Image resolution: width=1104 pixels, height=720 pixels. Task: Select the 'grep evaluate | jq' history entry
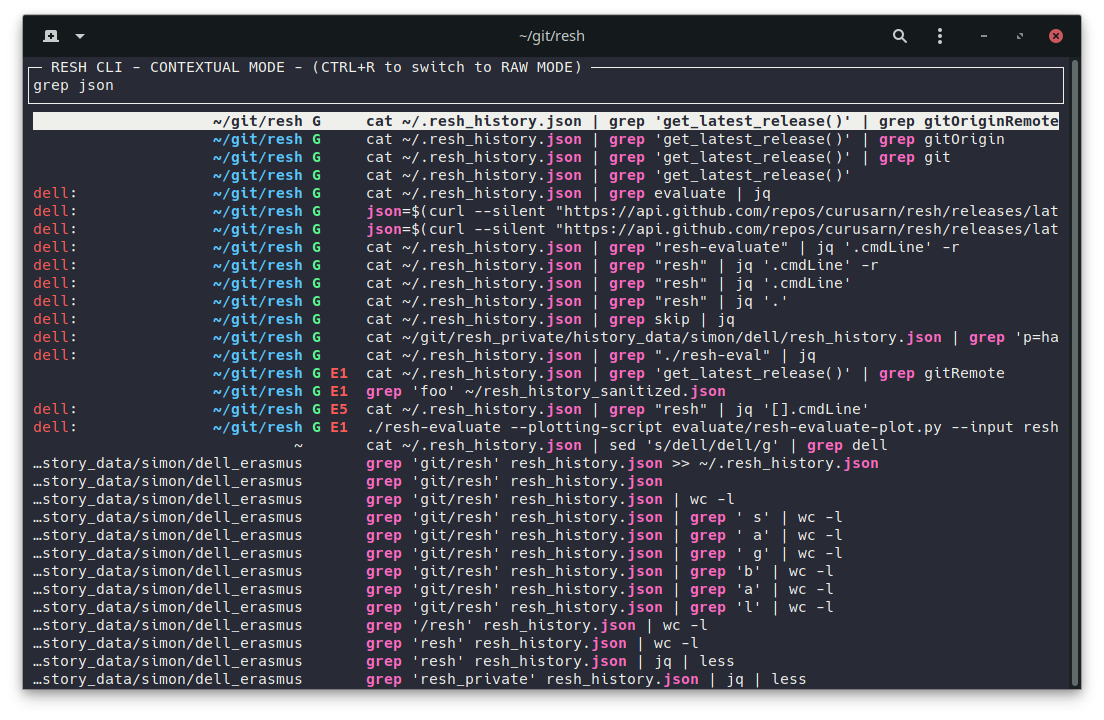pos(568,194)
